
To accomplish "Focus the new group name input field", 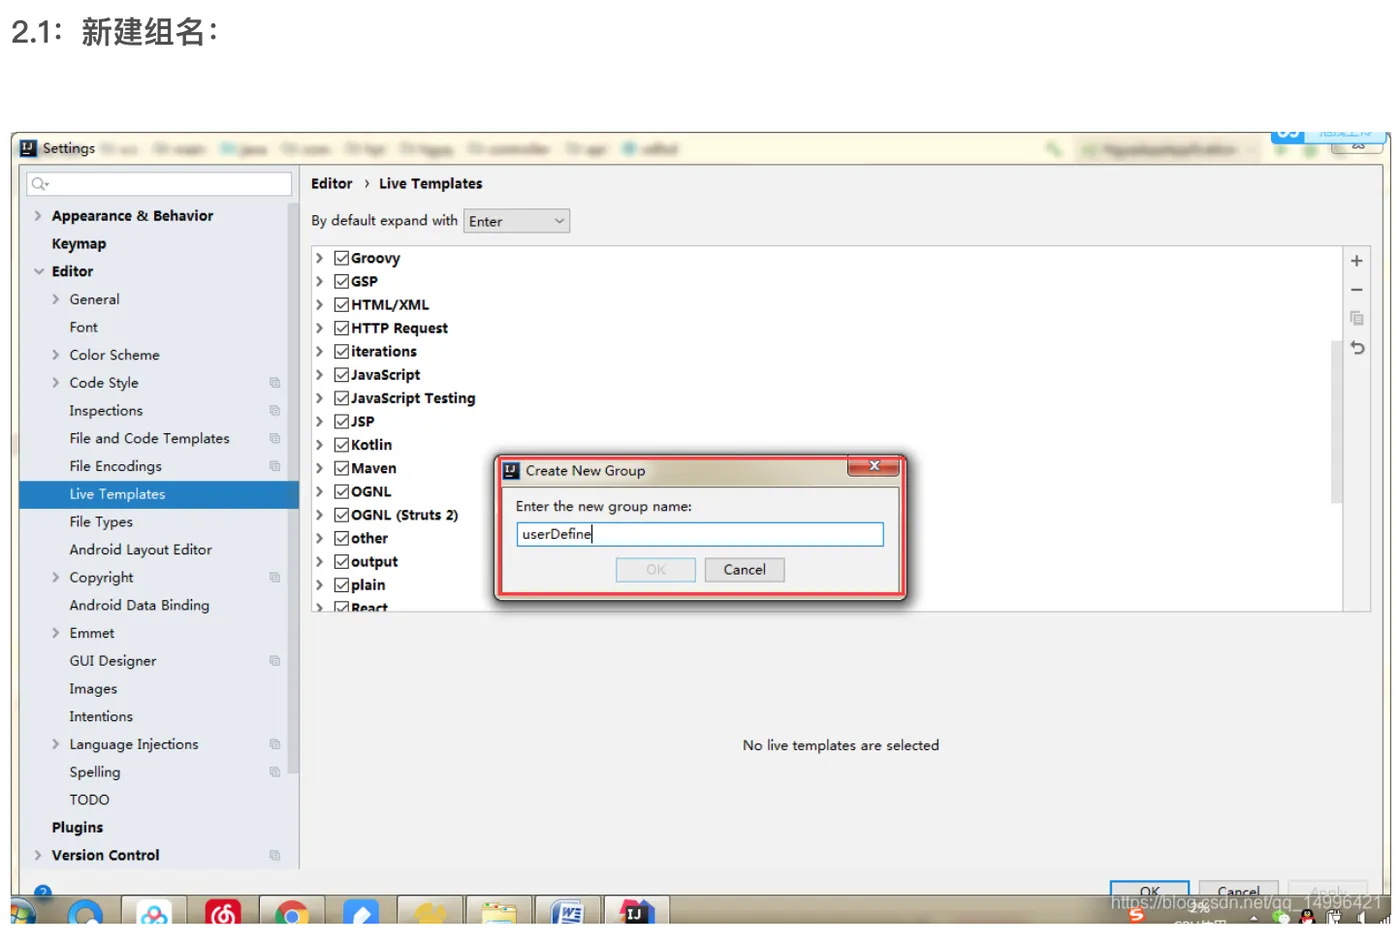I will 700,534.
